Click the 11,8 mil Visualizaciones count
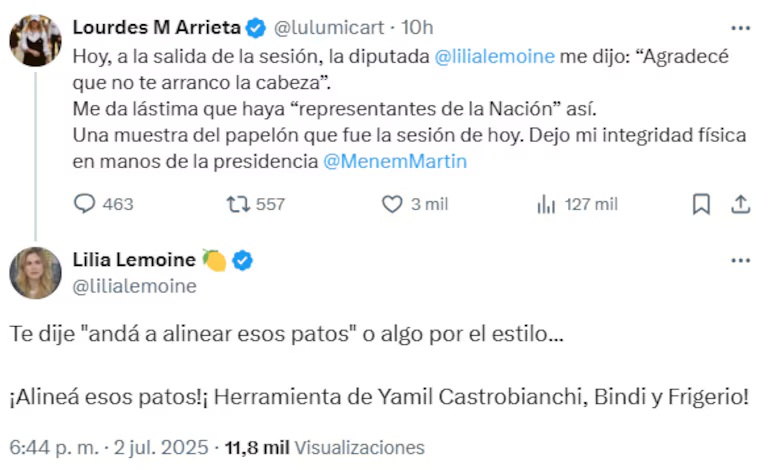 pos(324,448)
